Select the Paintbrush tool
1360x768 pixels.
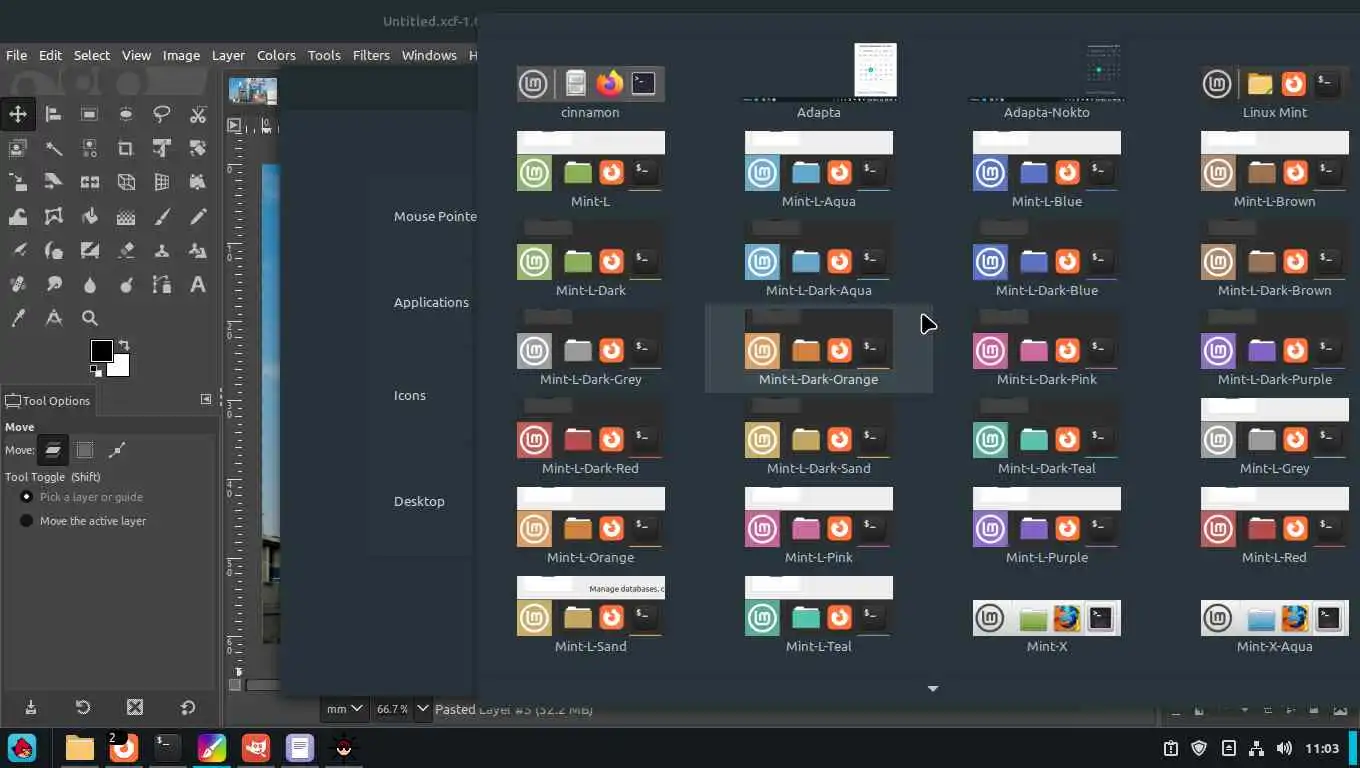[162, 216]
